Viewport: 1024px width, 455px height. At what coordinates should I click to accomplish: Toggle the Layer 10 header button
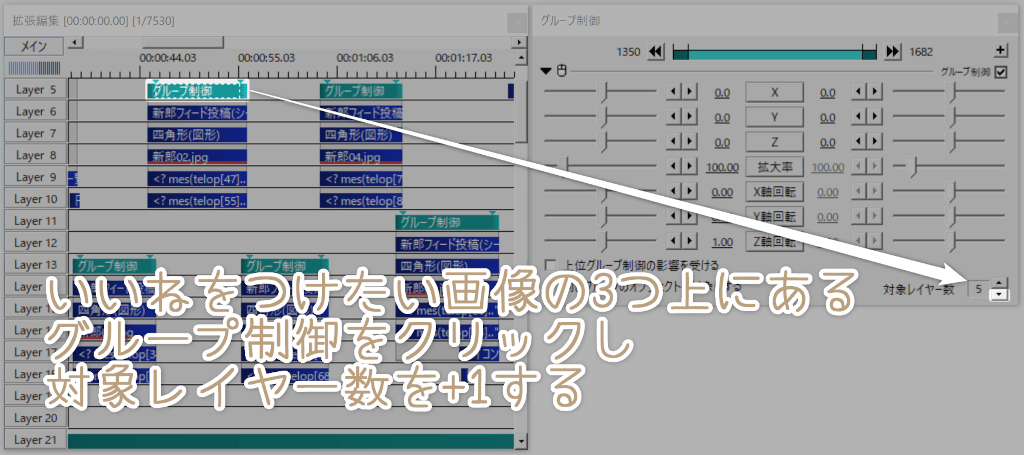(x=35, y=199)
